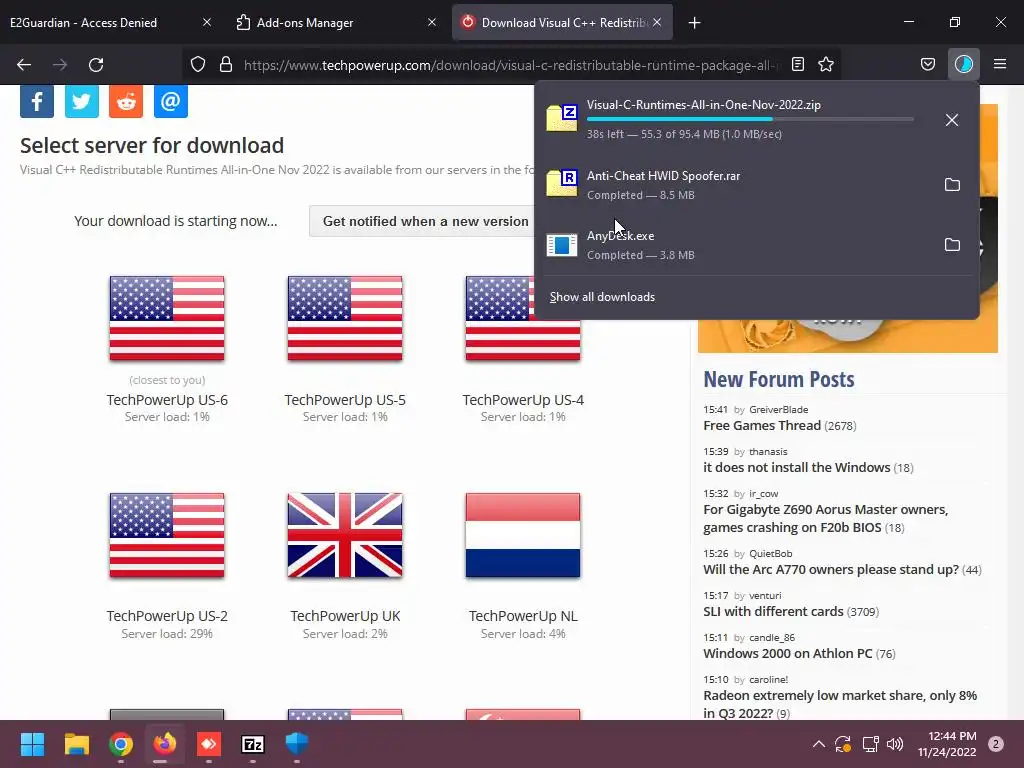Show Anti-Cheat HWID Spoofer.rar in folder
Image resolution: width=1024 pixels, height=768 pixels.
(952, 185)
